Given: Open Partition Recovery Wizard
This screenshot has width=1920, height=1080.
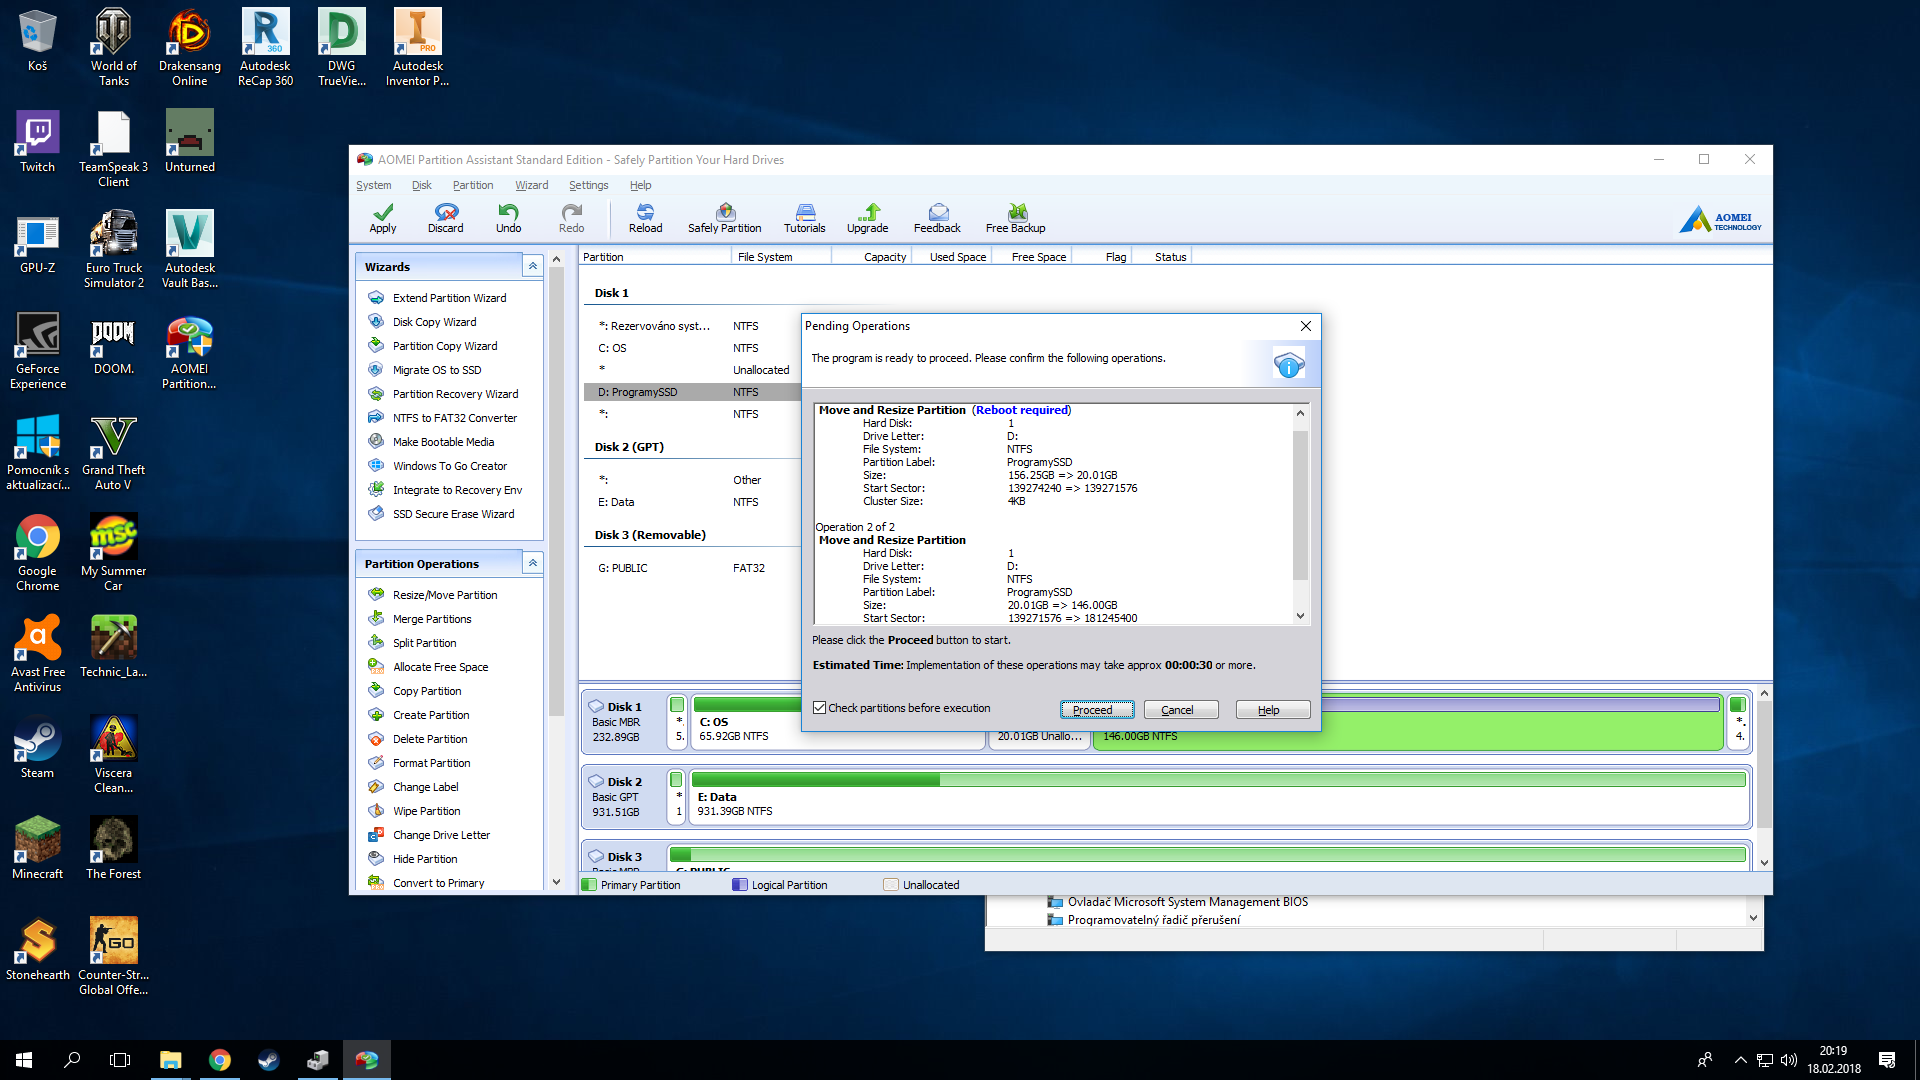Looking at the screenshot, I should (455, 394).
